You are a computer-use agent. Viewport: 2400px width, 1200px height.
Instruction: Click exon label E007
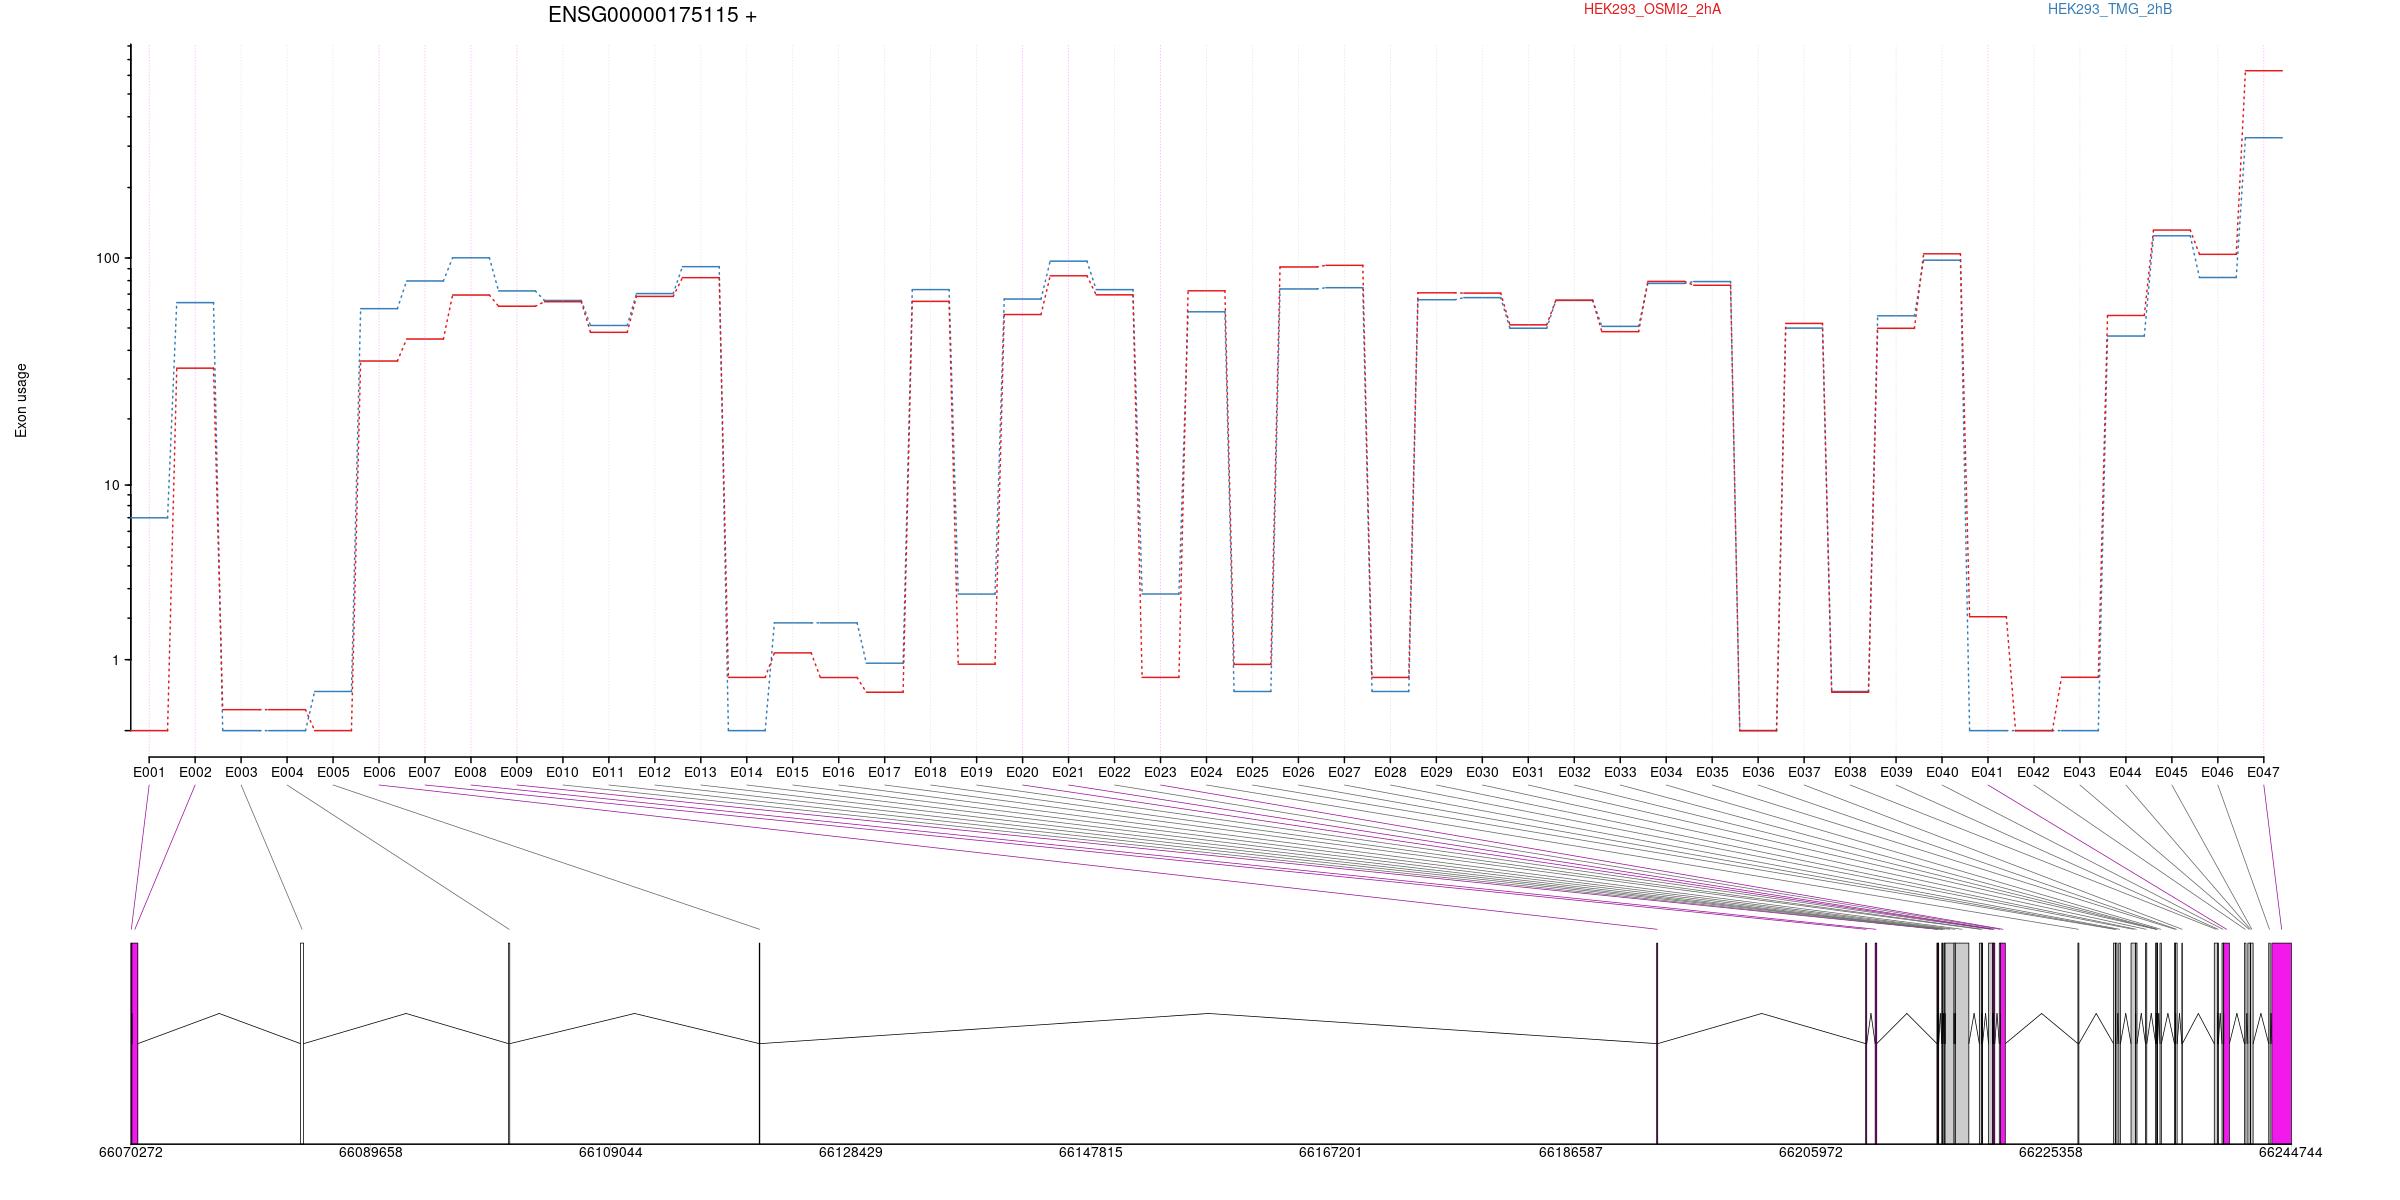[425, 772]
